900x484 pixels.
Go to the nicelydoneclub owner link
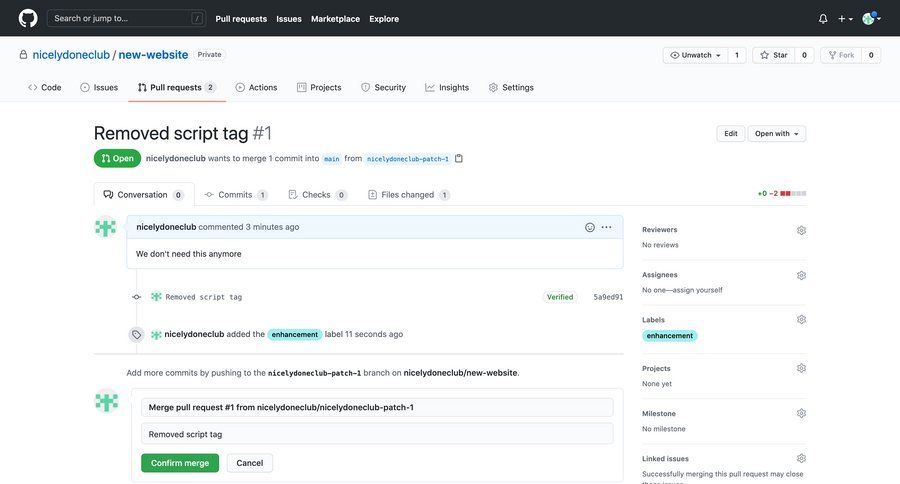click(x=71, y=55)
